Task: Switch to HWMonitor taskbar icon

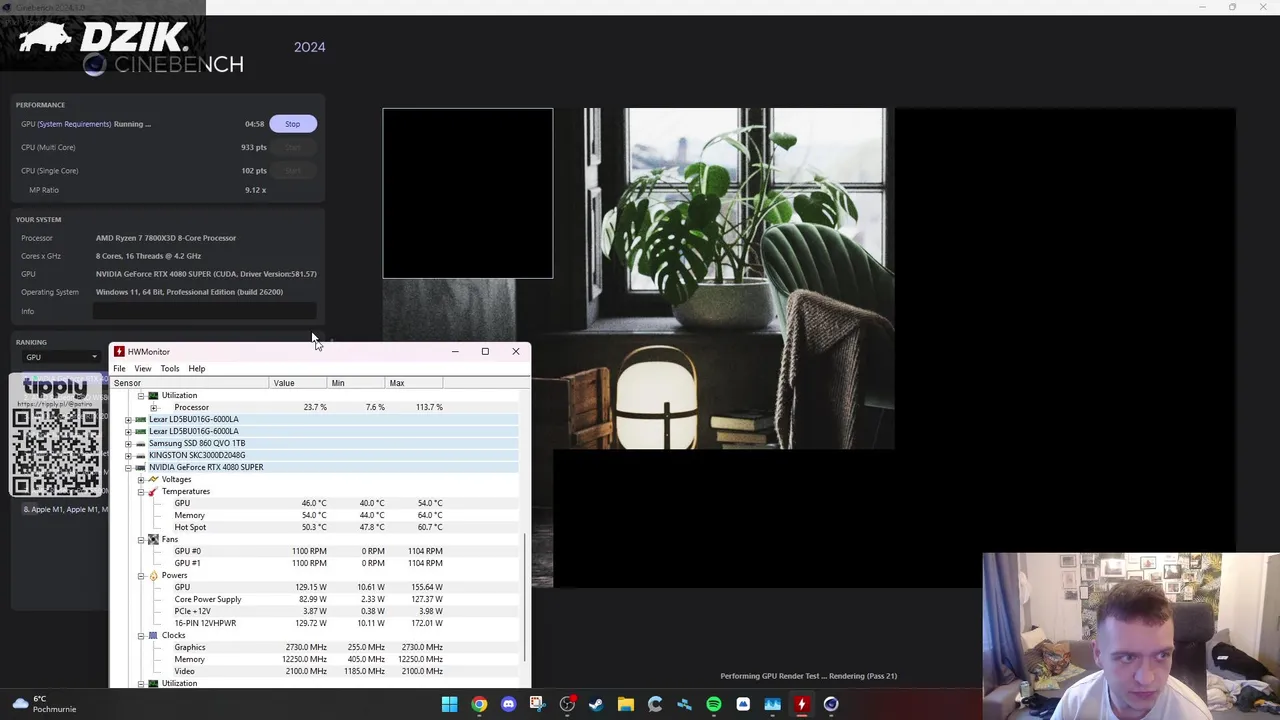Action: tap(801, 705)
